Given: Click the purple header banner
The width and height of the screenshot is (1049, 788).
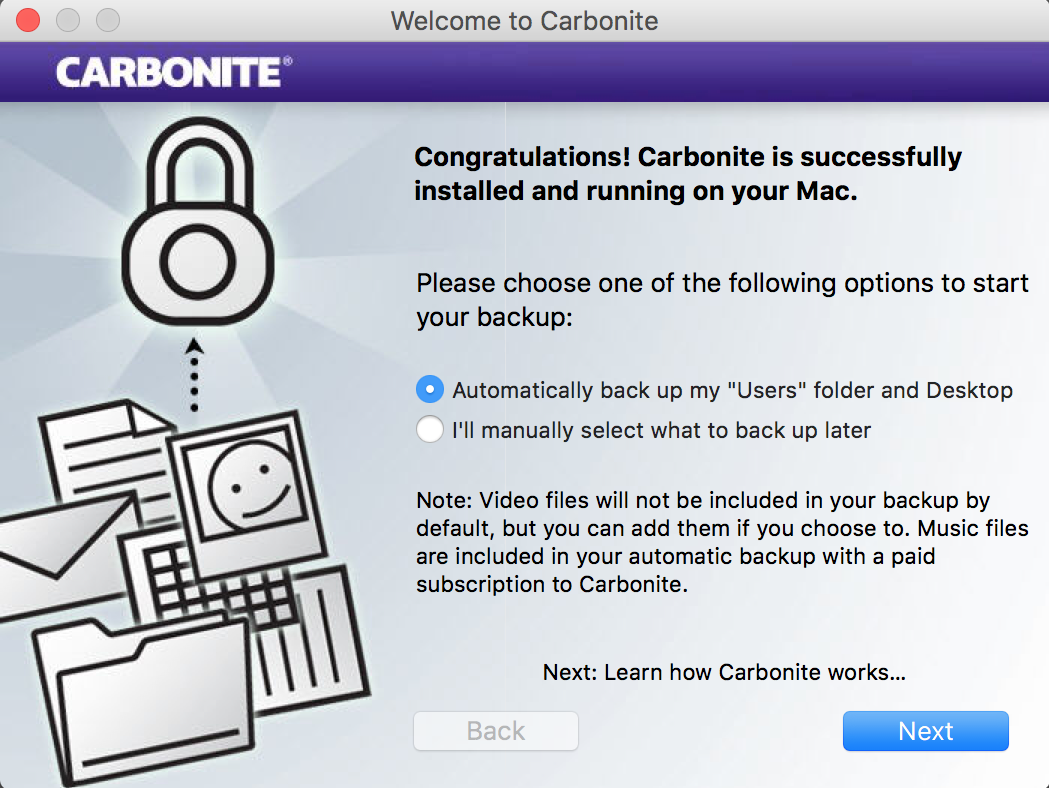Looking at the screenshot, I should pyautogui.click(x=600, y=71).
